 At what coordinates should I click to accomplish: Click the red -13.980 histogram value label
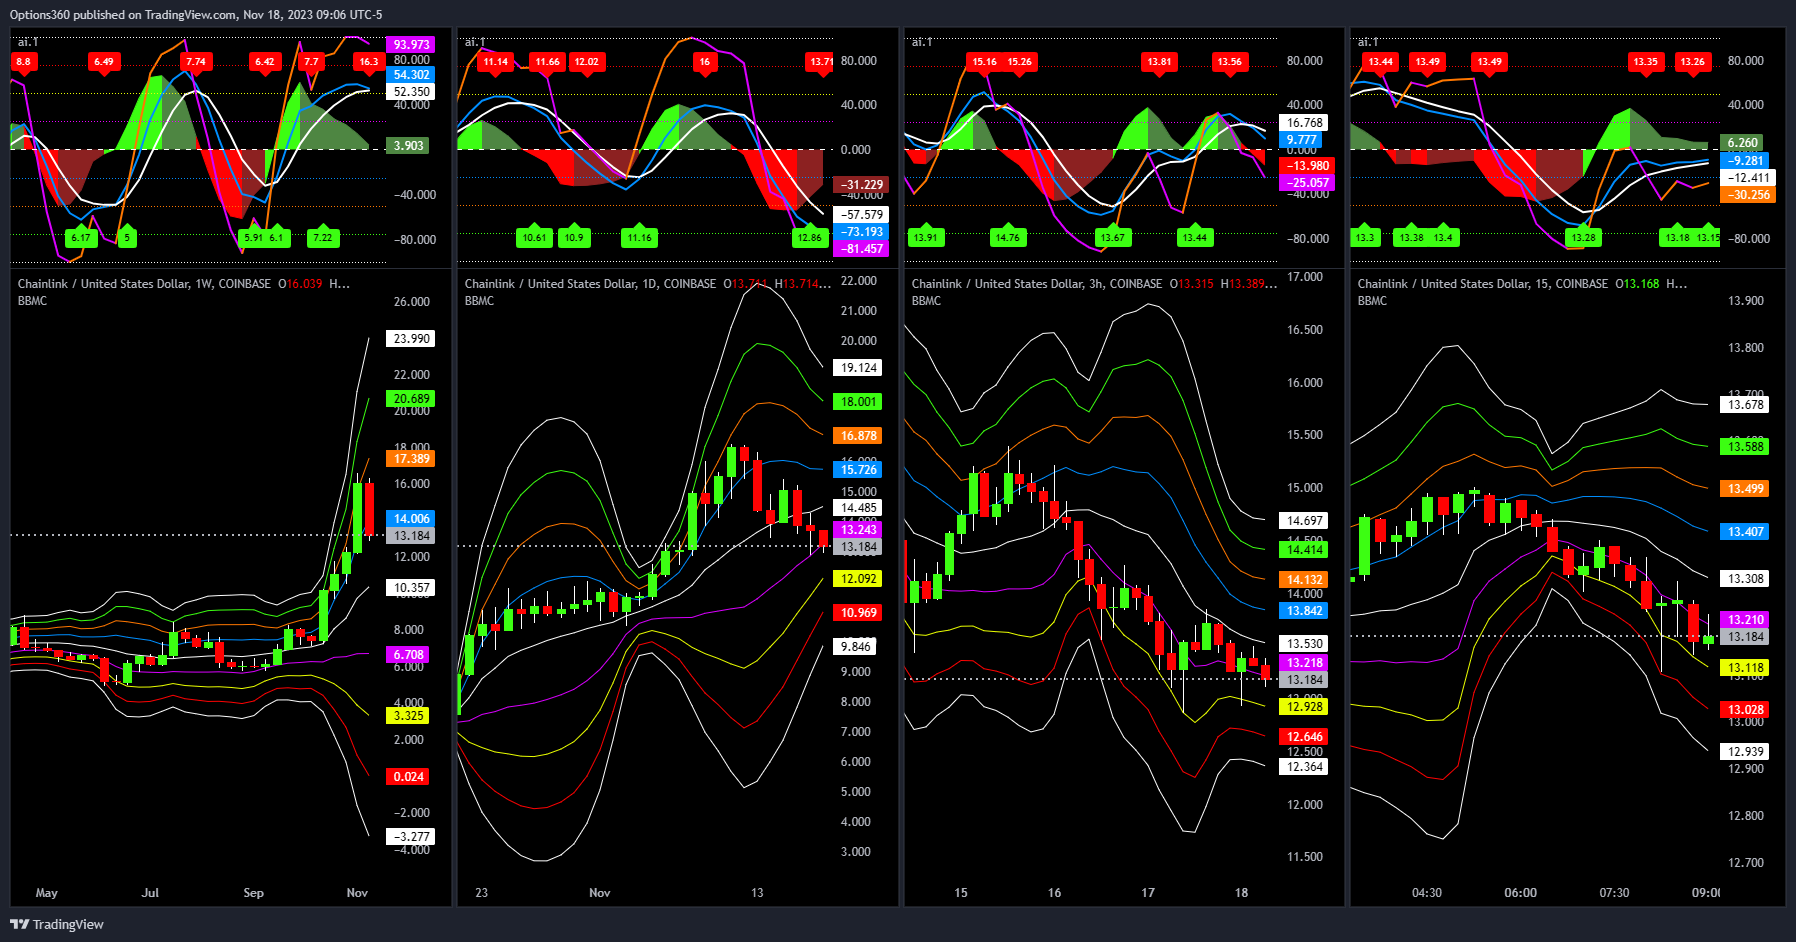pos(1307,166)
